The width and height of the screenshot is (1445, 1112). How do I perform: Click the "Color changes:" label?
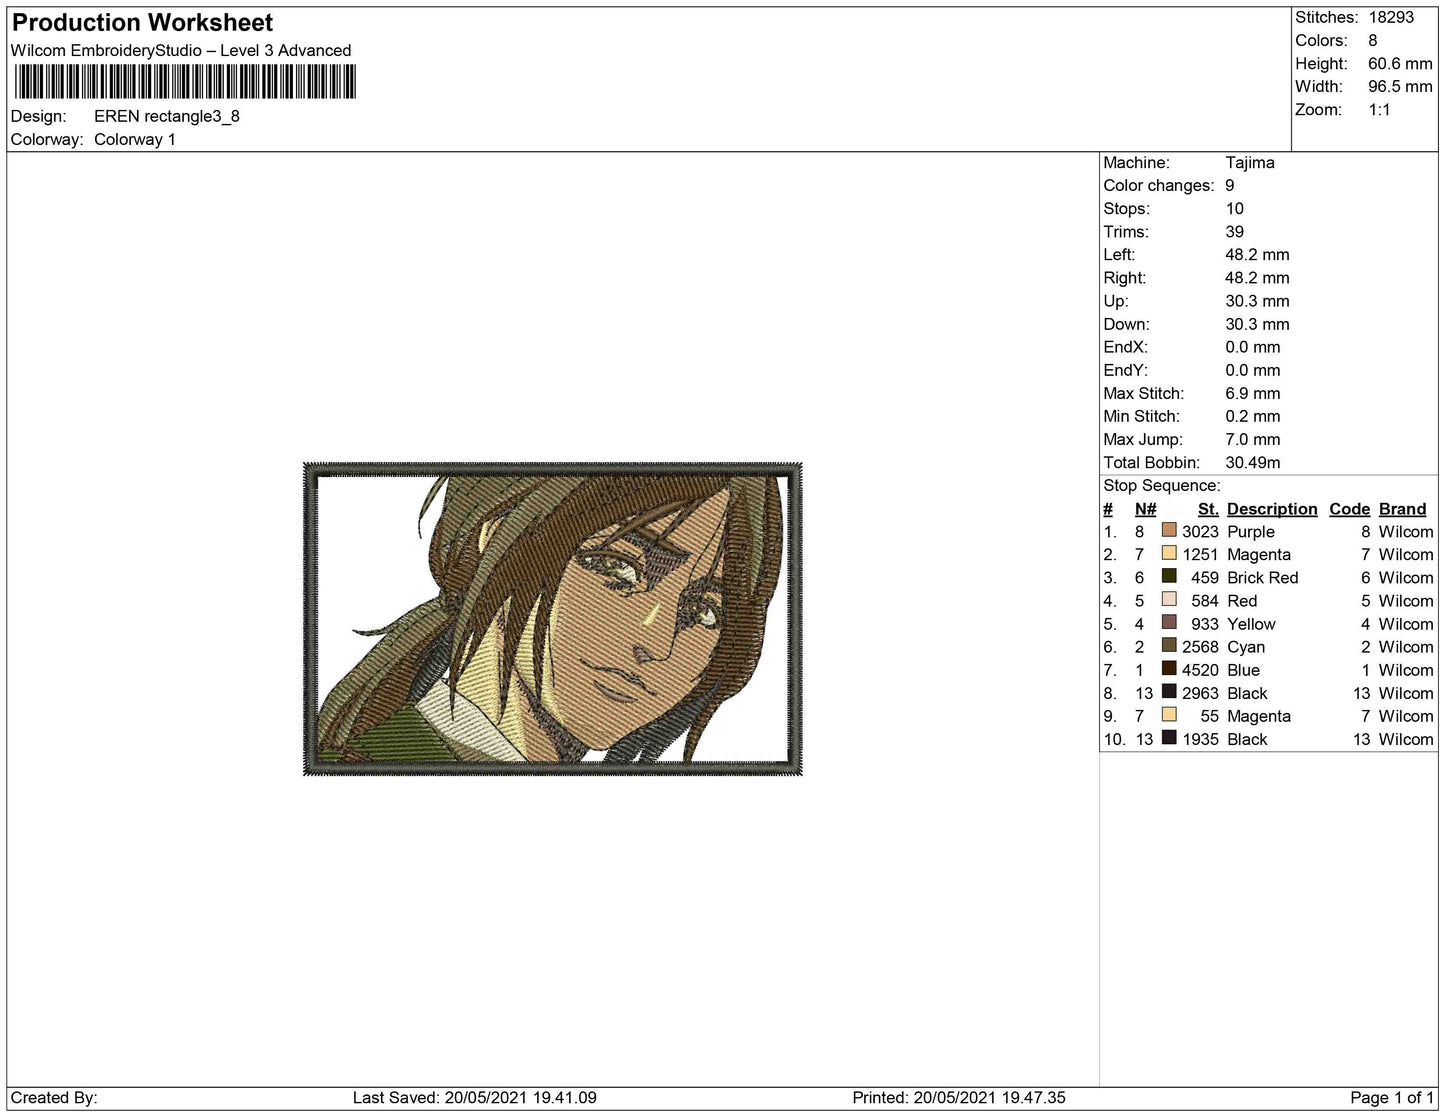(1158, 185)
